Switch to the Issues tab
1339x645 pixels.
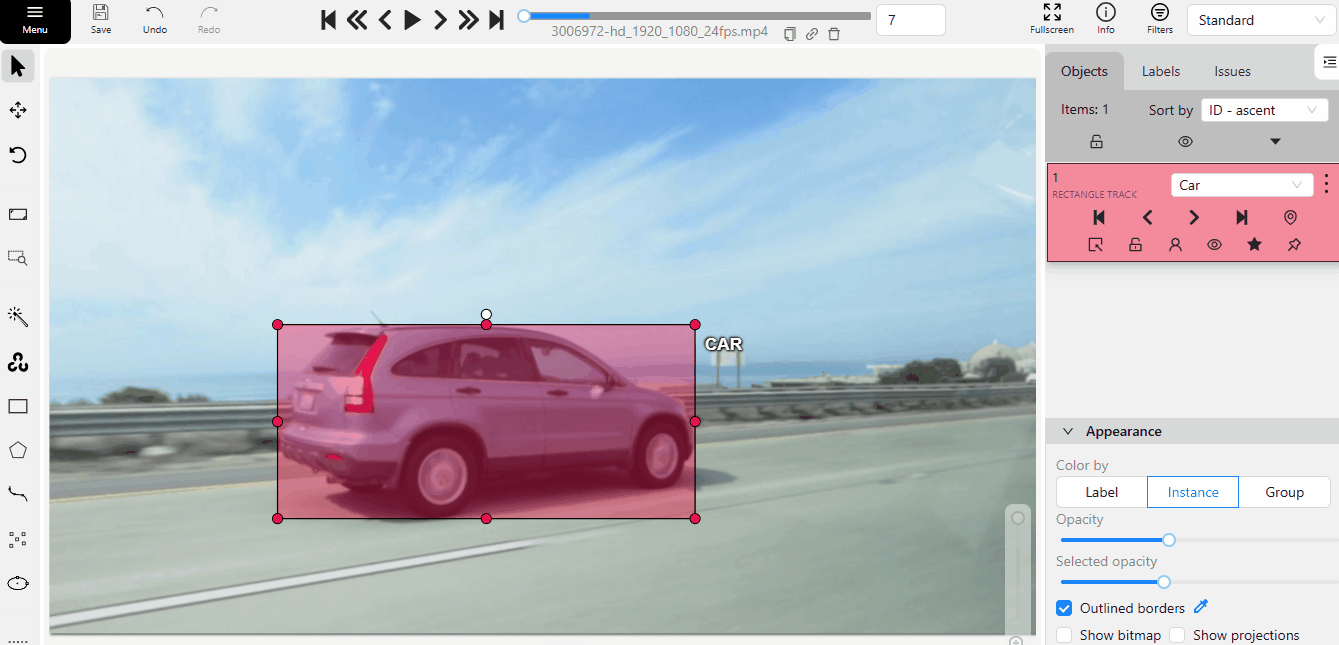1232,71
